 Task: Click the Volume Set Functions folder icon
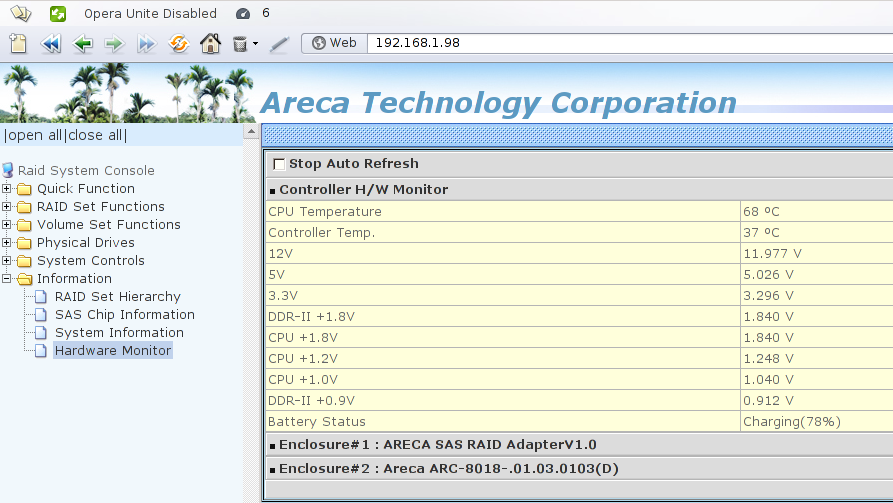tap(24, 225)
